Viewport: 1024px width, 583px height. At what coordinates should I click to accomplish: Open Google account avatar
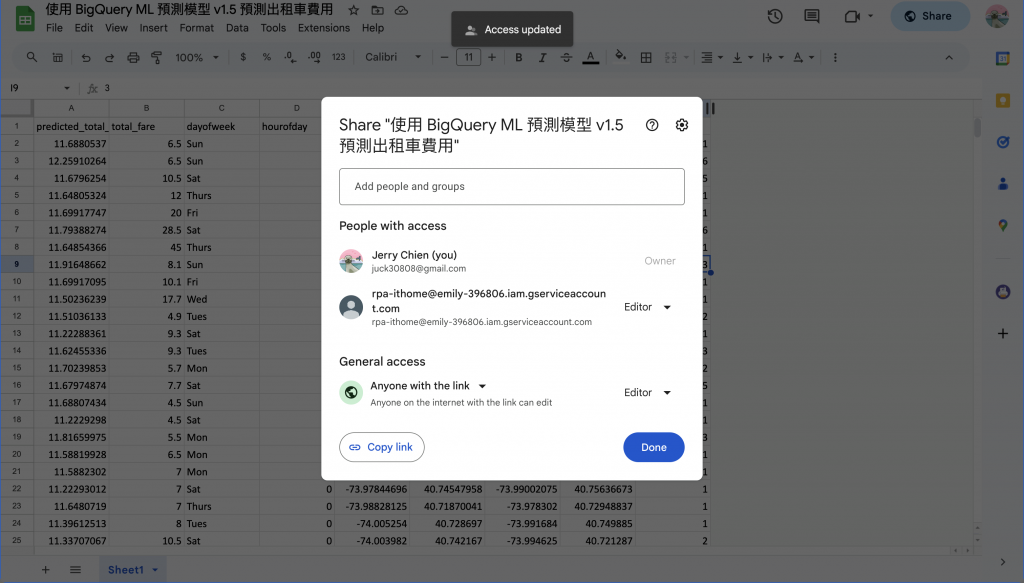[997, 16]
